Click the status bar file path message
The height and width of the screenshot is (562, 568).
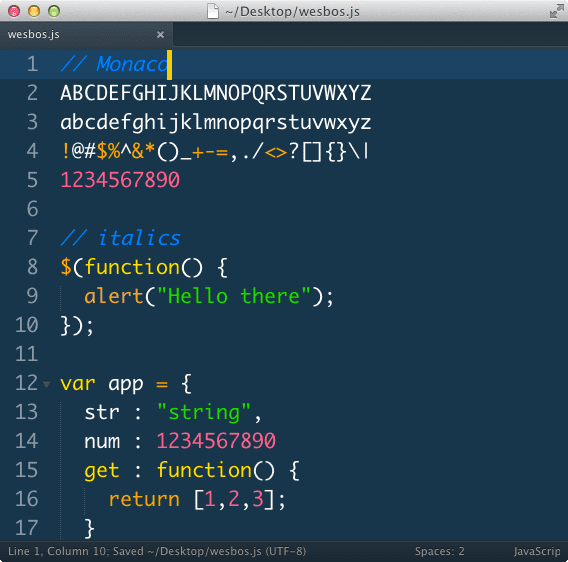click(157, 551)
